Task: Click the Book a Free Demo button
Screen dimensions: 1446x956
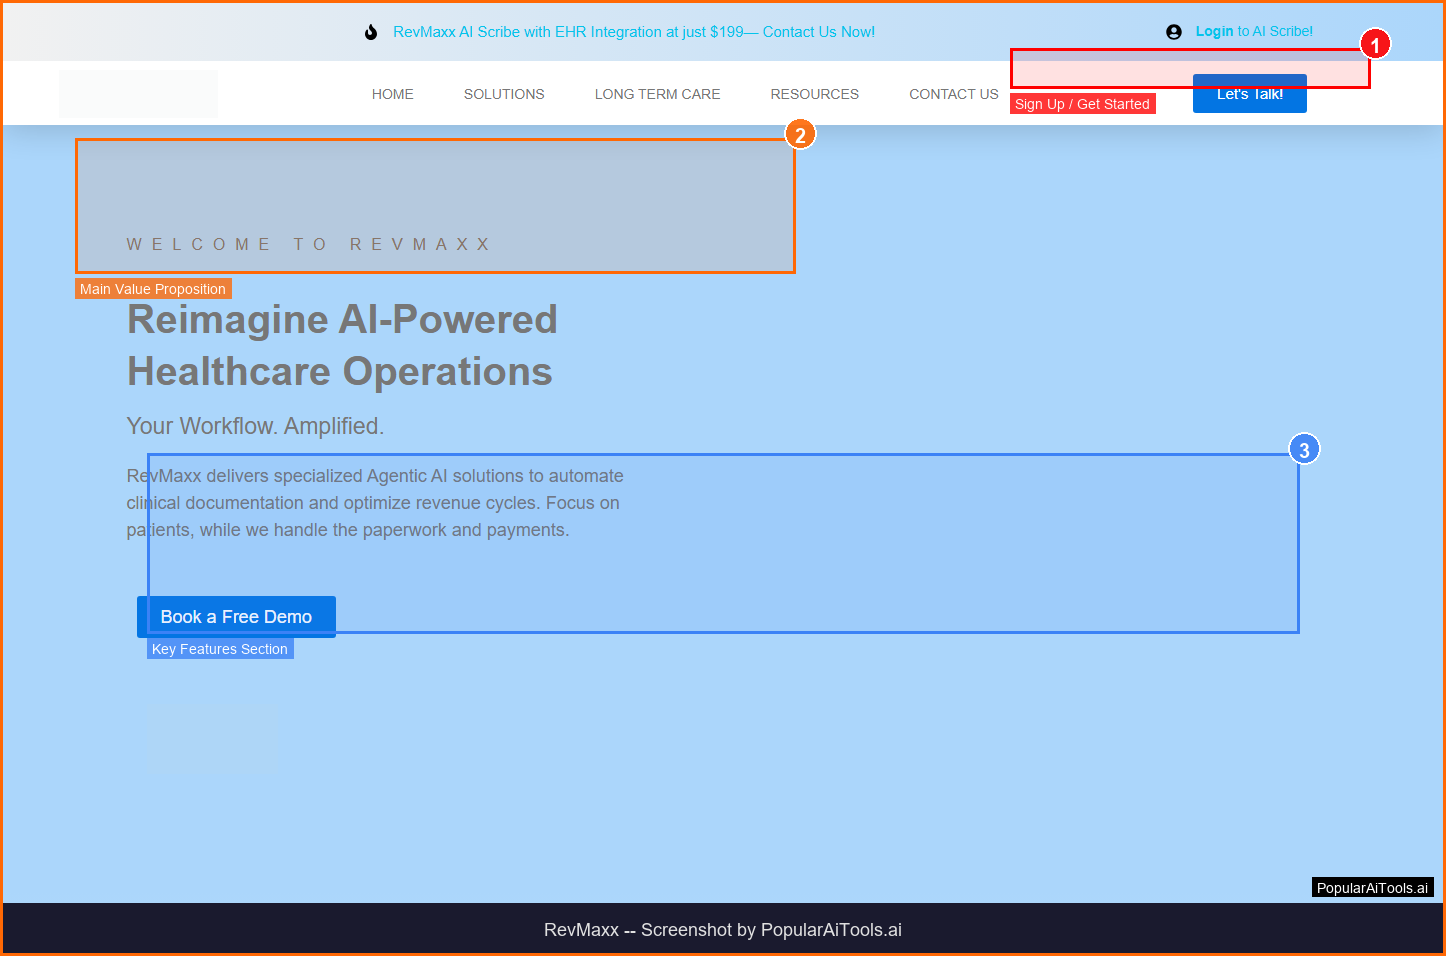Action: (x=236, y=617)
